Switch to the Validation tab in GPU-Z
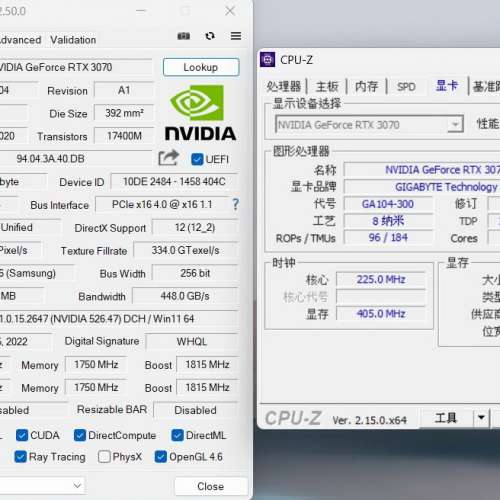 73,40
